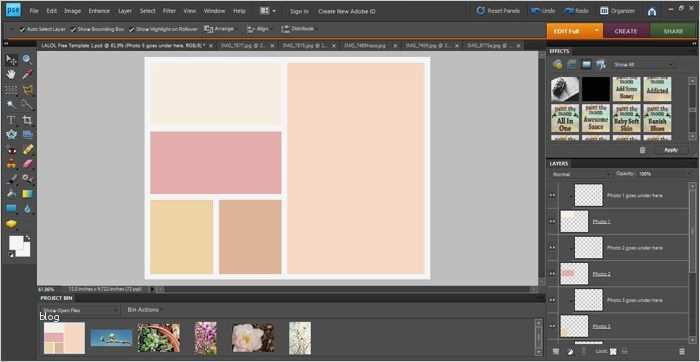Select the Gradient tool

[27, 194]
